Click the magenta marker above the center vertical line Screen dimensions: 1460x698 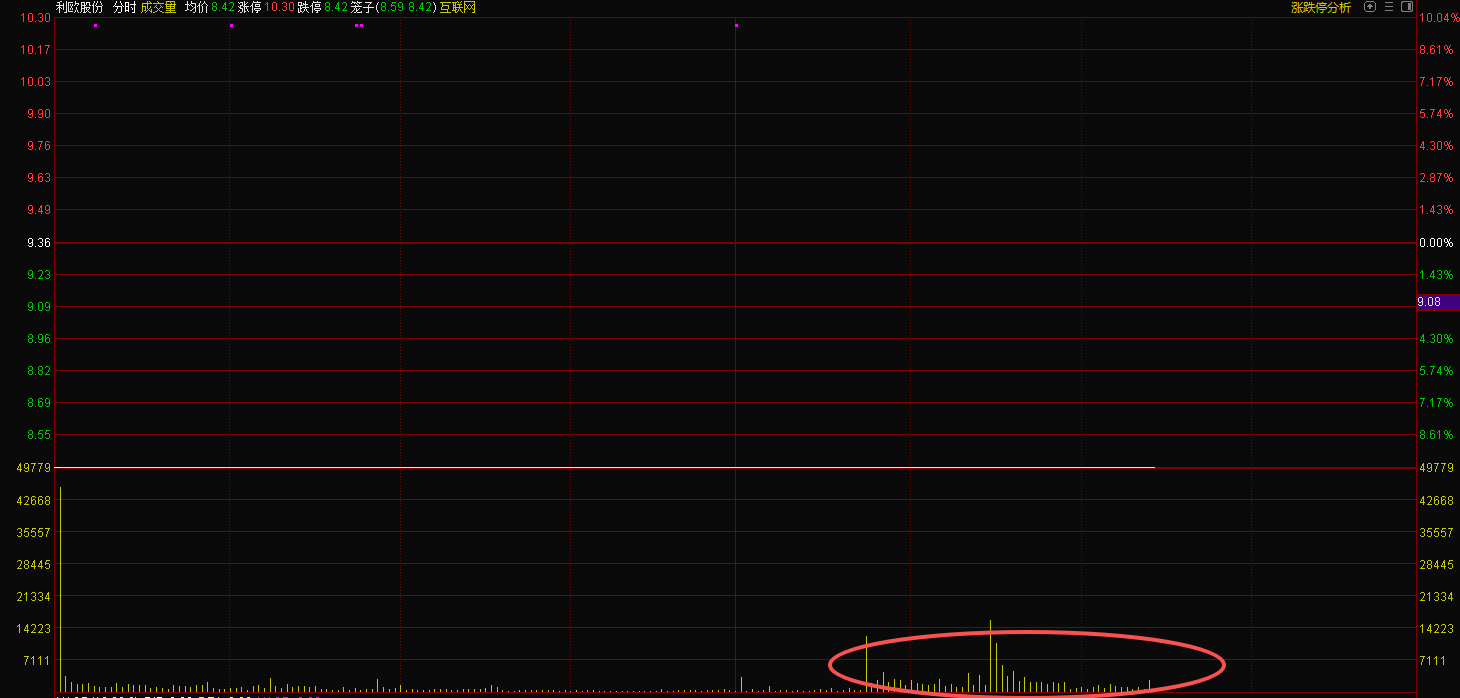click(x=736, y=25)
